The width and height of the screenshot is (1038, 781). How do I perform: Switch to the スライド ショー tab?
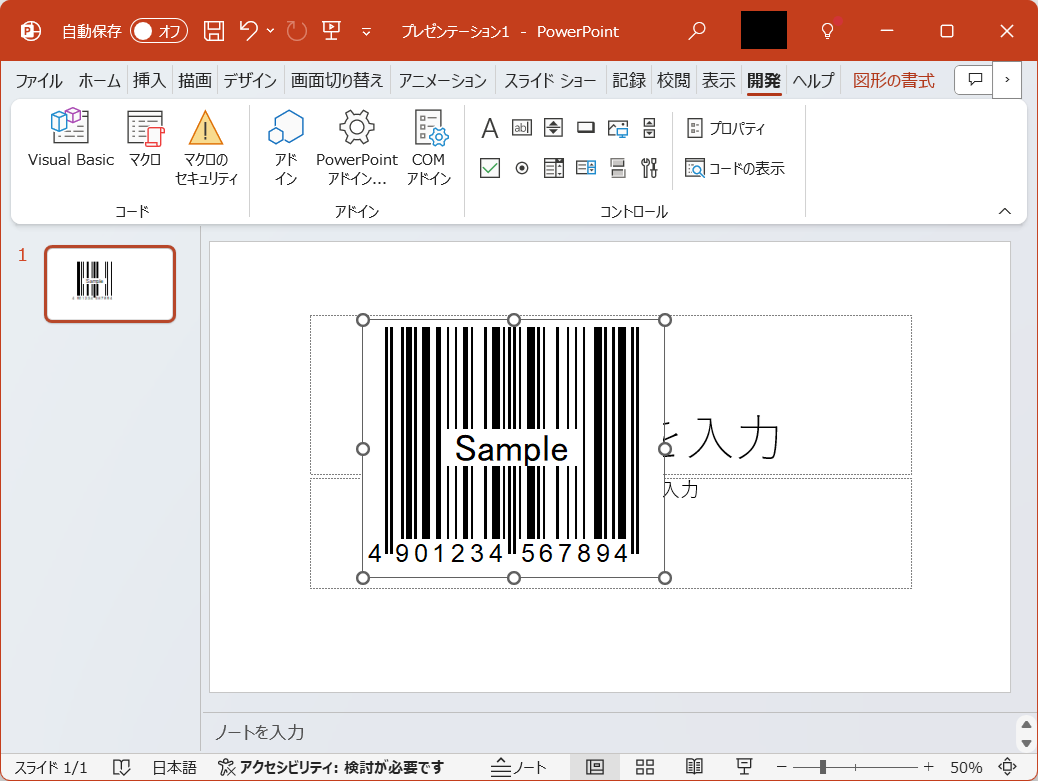tap(550, 81)
